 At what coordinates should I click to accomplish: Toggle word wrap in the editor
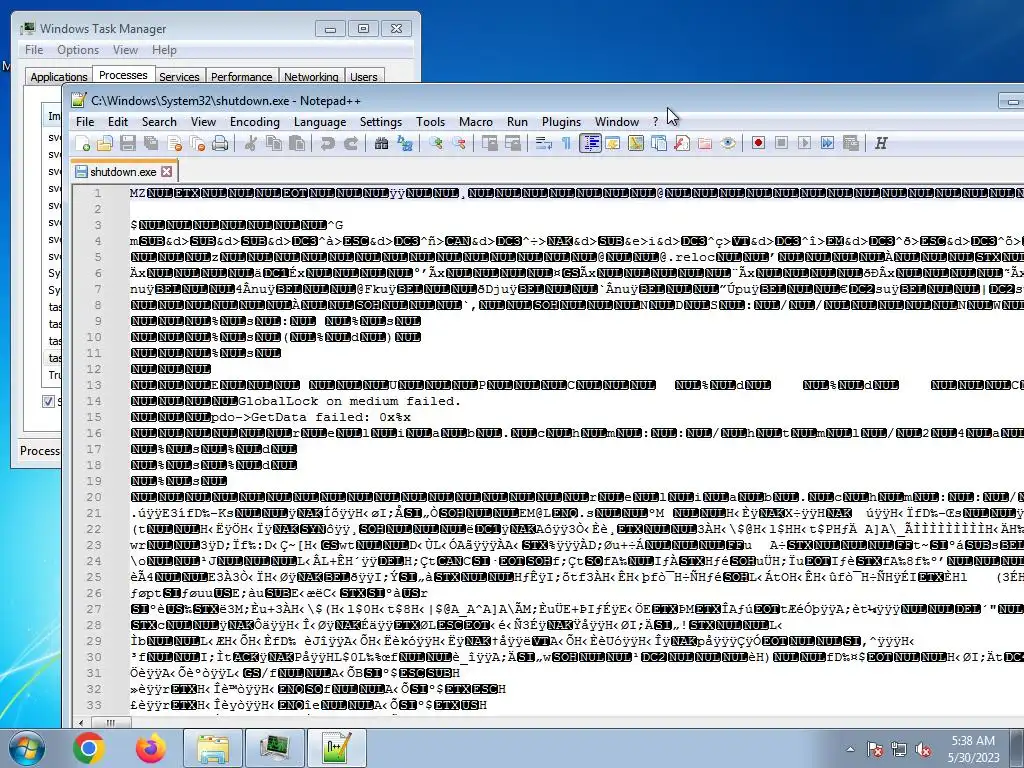[543, 144]
